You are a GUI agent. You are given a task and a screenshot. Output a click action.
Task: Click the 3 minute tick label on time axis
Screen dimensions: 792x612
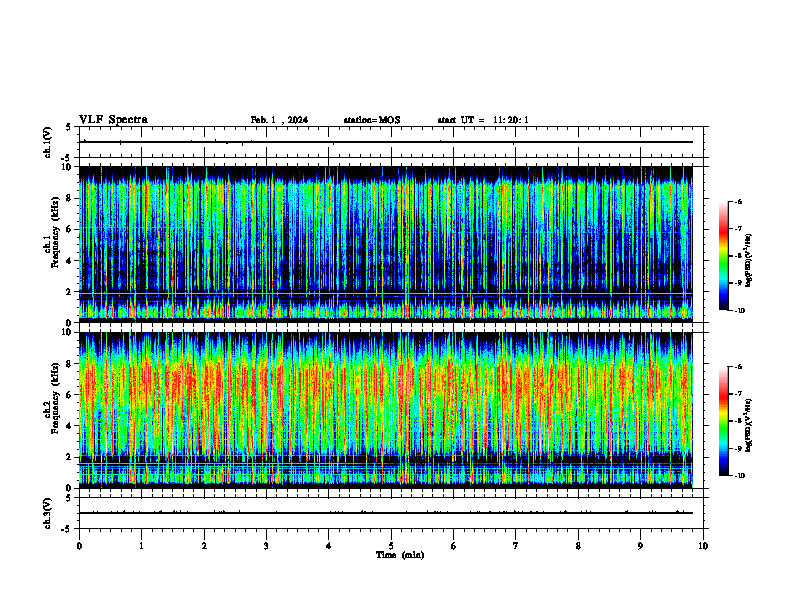click(x=266, y=546)
